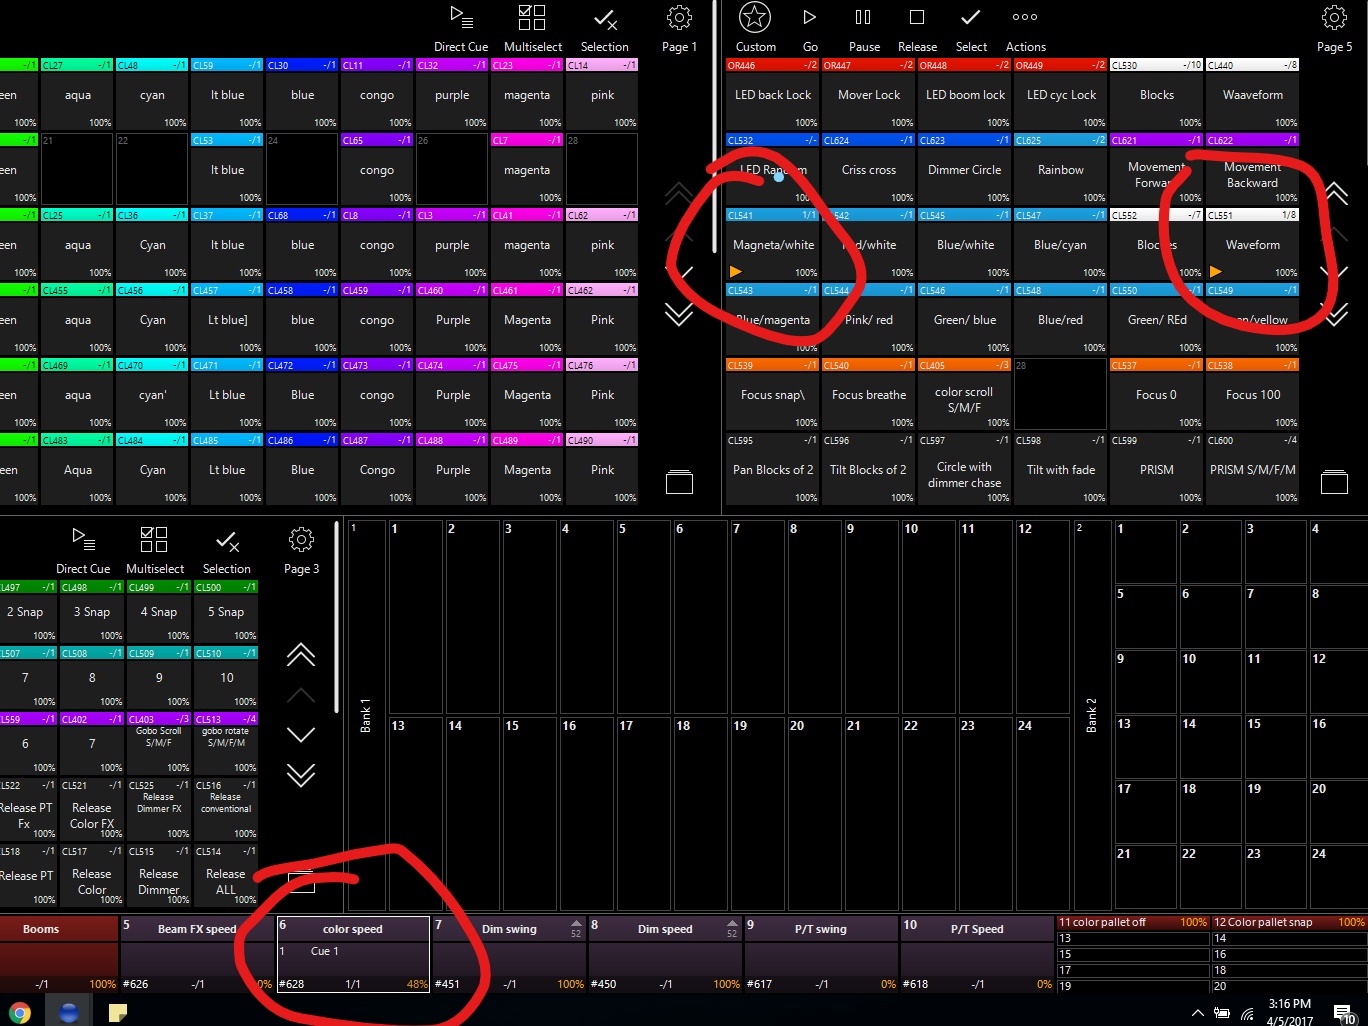Click the Custom star icon

click(755, 17)
